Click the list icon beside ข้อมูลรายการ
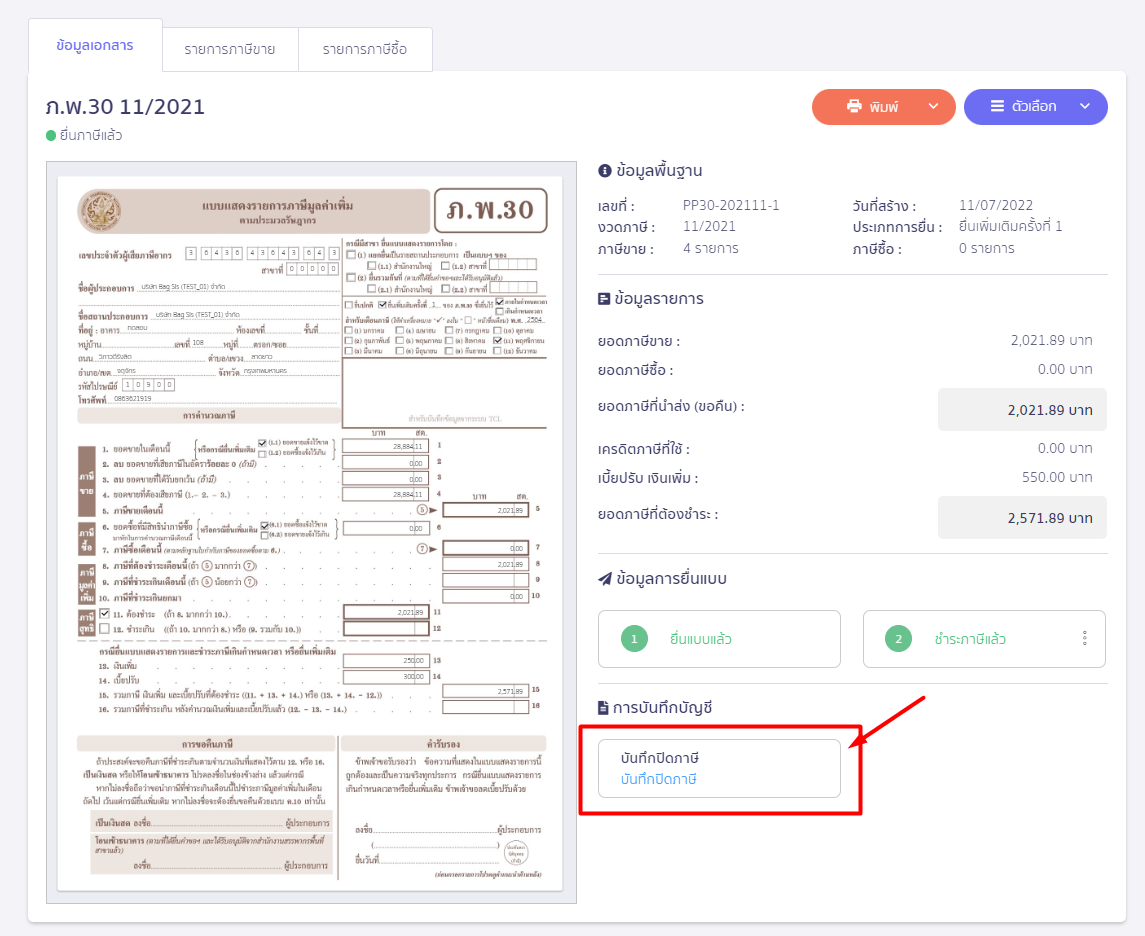 tap(603, 298)
